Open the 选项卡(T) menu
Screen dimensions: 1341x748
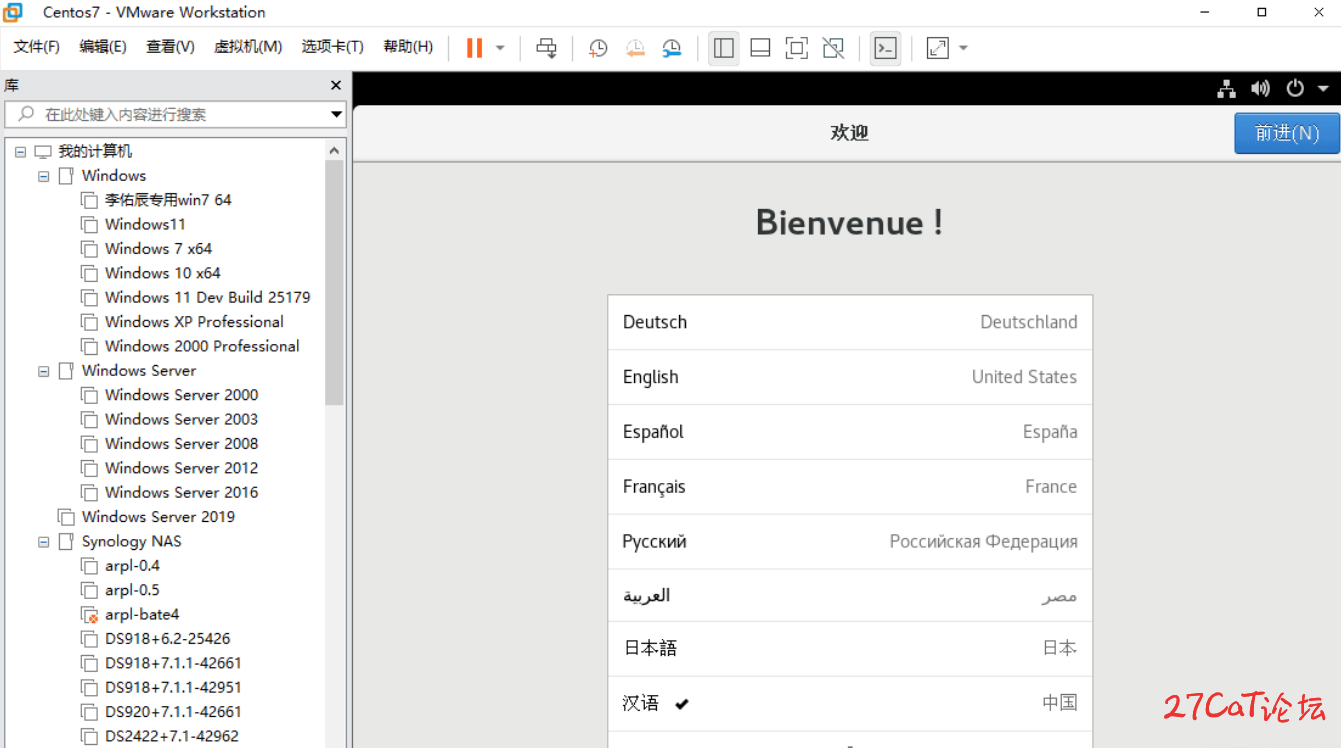(x=333, y=47)
